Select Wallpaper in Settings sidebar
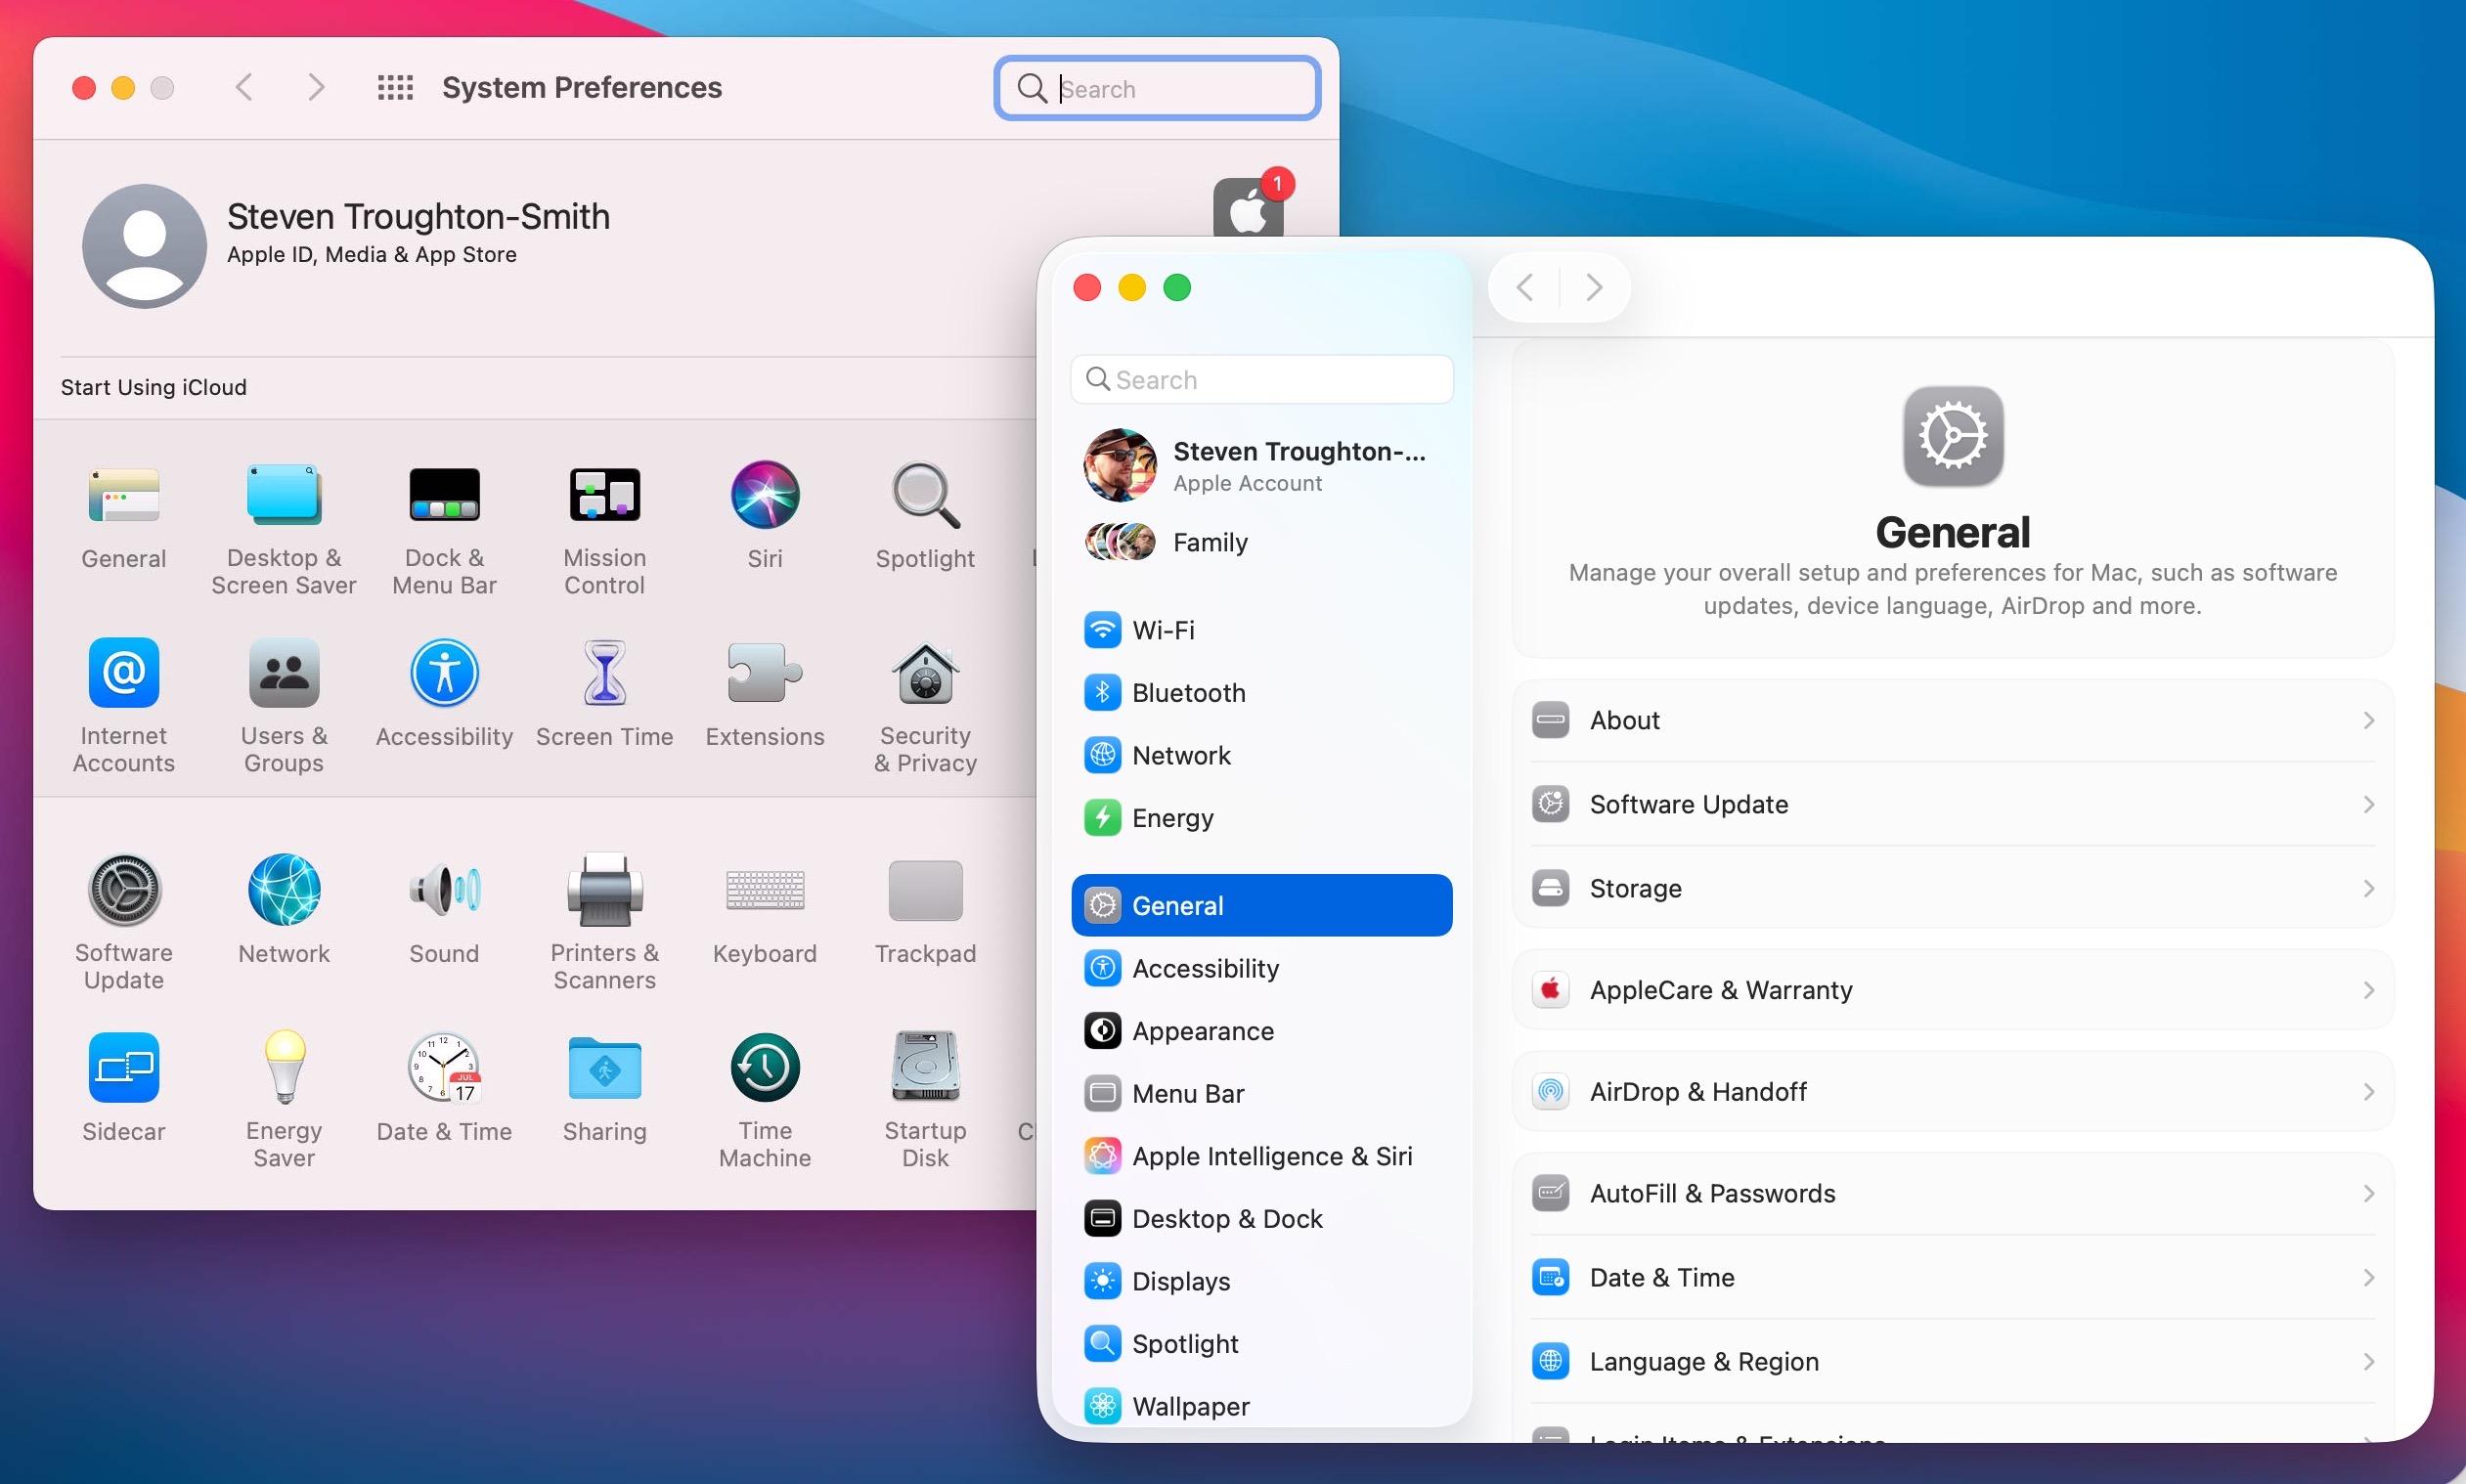 [x=1261, y=1406]
